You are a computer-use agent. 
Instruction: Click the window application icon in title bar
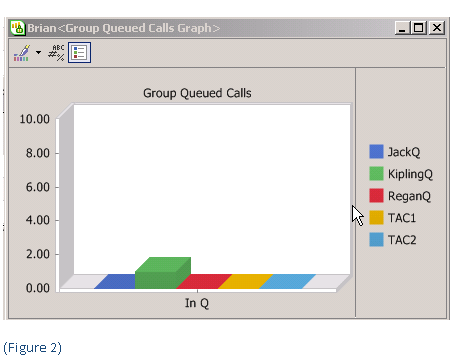(18, 28)
